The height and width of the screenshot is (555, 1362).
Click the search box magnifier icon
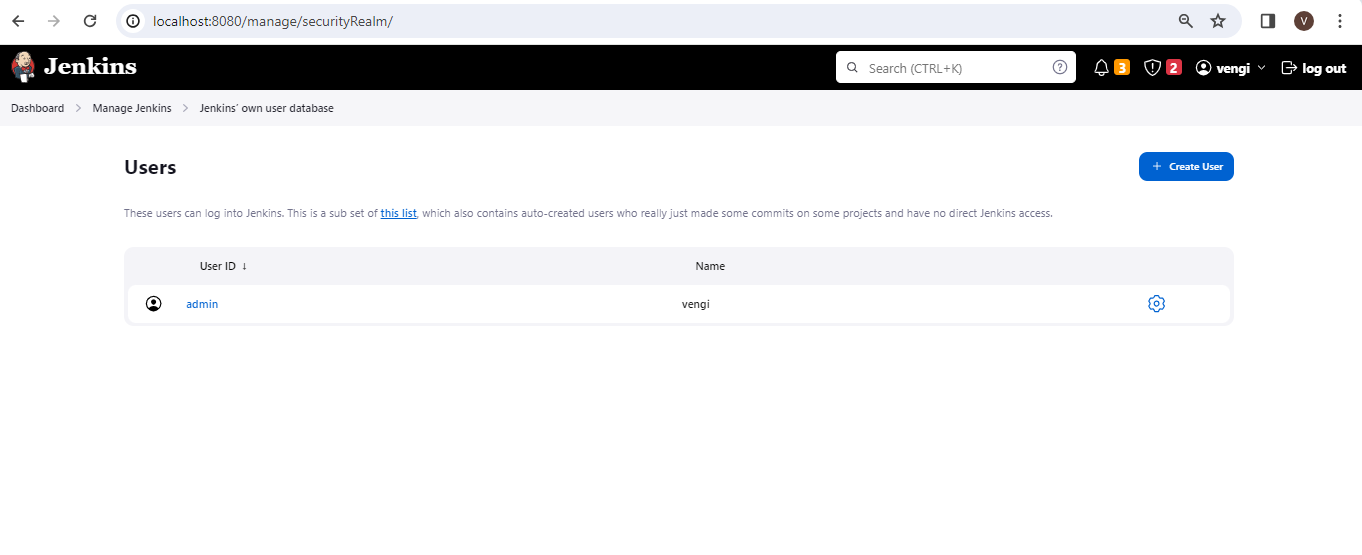click(x=852, y=68)
